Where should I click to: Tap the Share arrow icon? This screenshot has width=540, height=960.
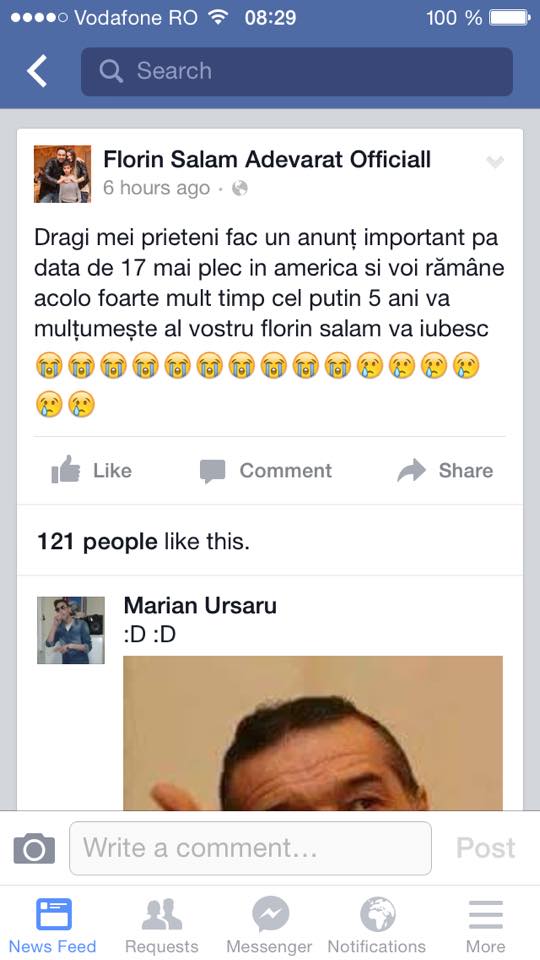click(411, 470)
